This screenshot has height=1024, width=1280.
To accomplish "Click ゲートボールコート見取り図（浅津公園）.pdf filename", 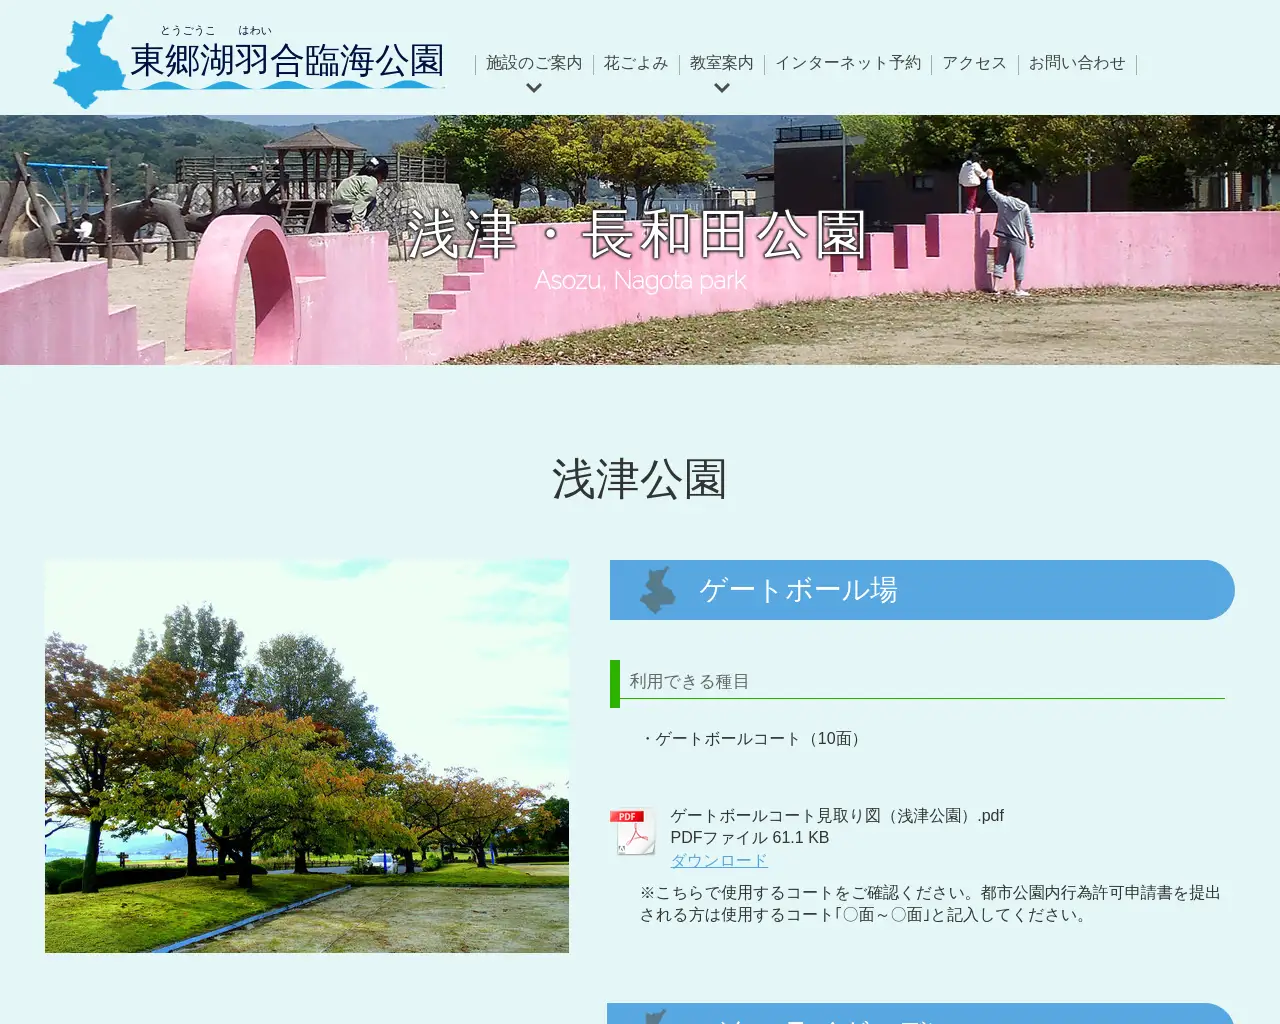I will pos(838,815).
